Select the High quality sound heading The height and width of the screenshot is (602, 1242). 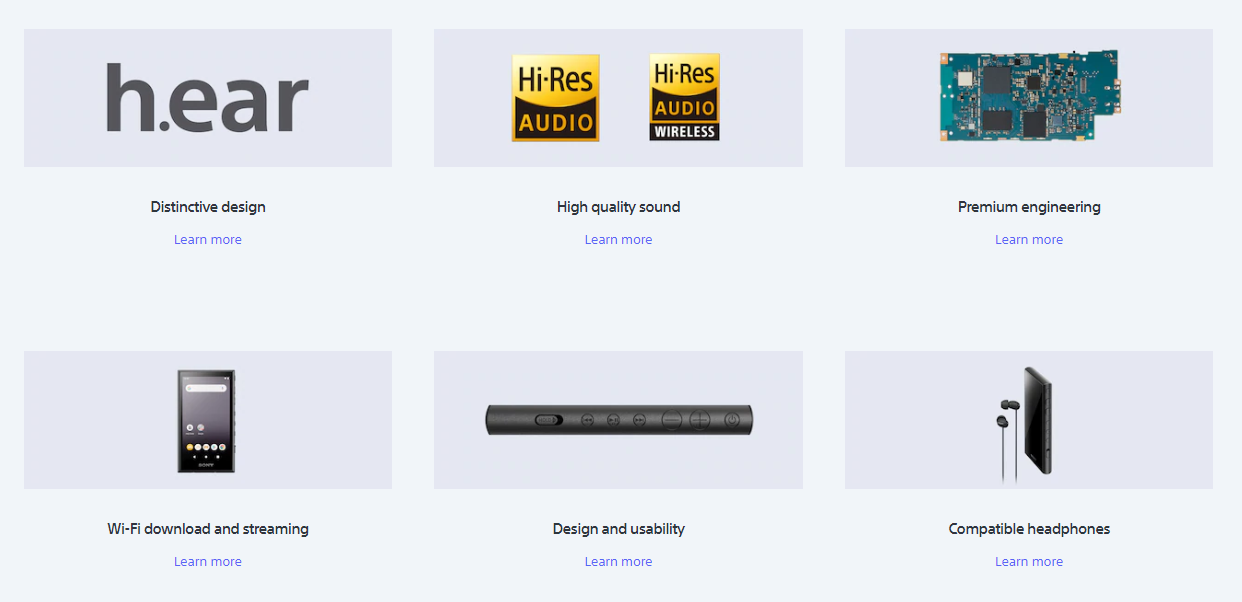tap(618, 207)
